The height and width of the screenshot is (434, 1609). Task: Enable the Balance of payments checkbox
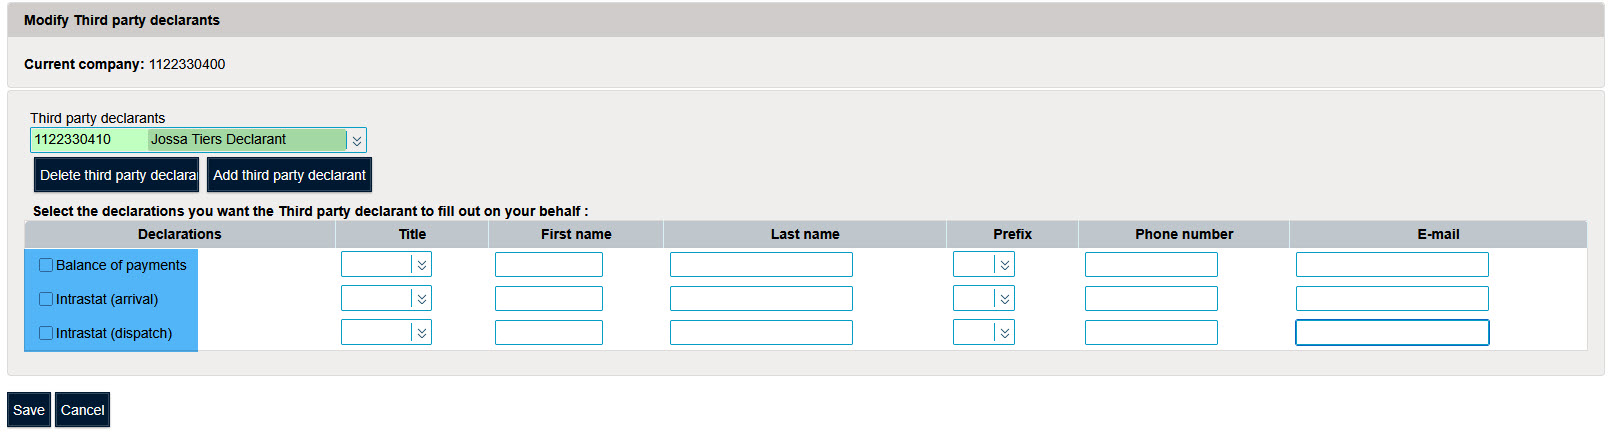coord(46,265)
